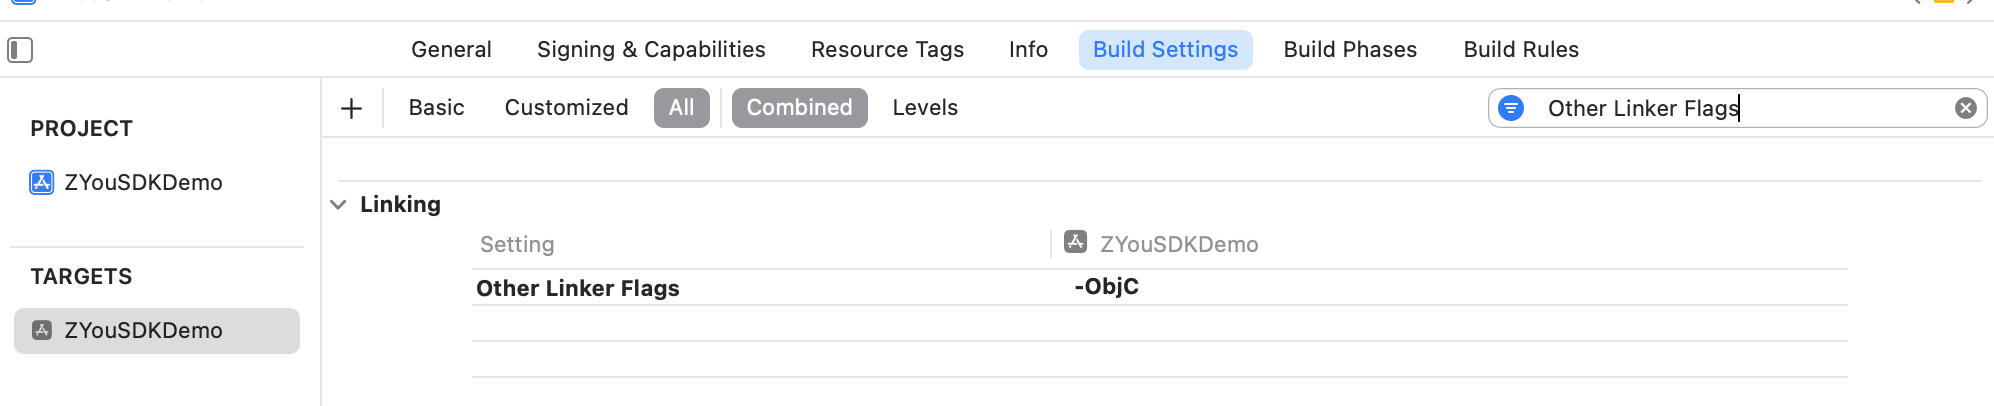Collapse the Linking section
This screenshot has height=406, width=1994.
tap(338, 205)
